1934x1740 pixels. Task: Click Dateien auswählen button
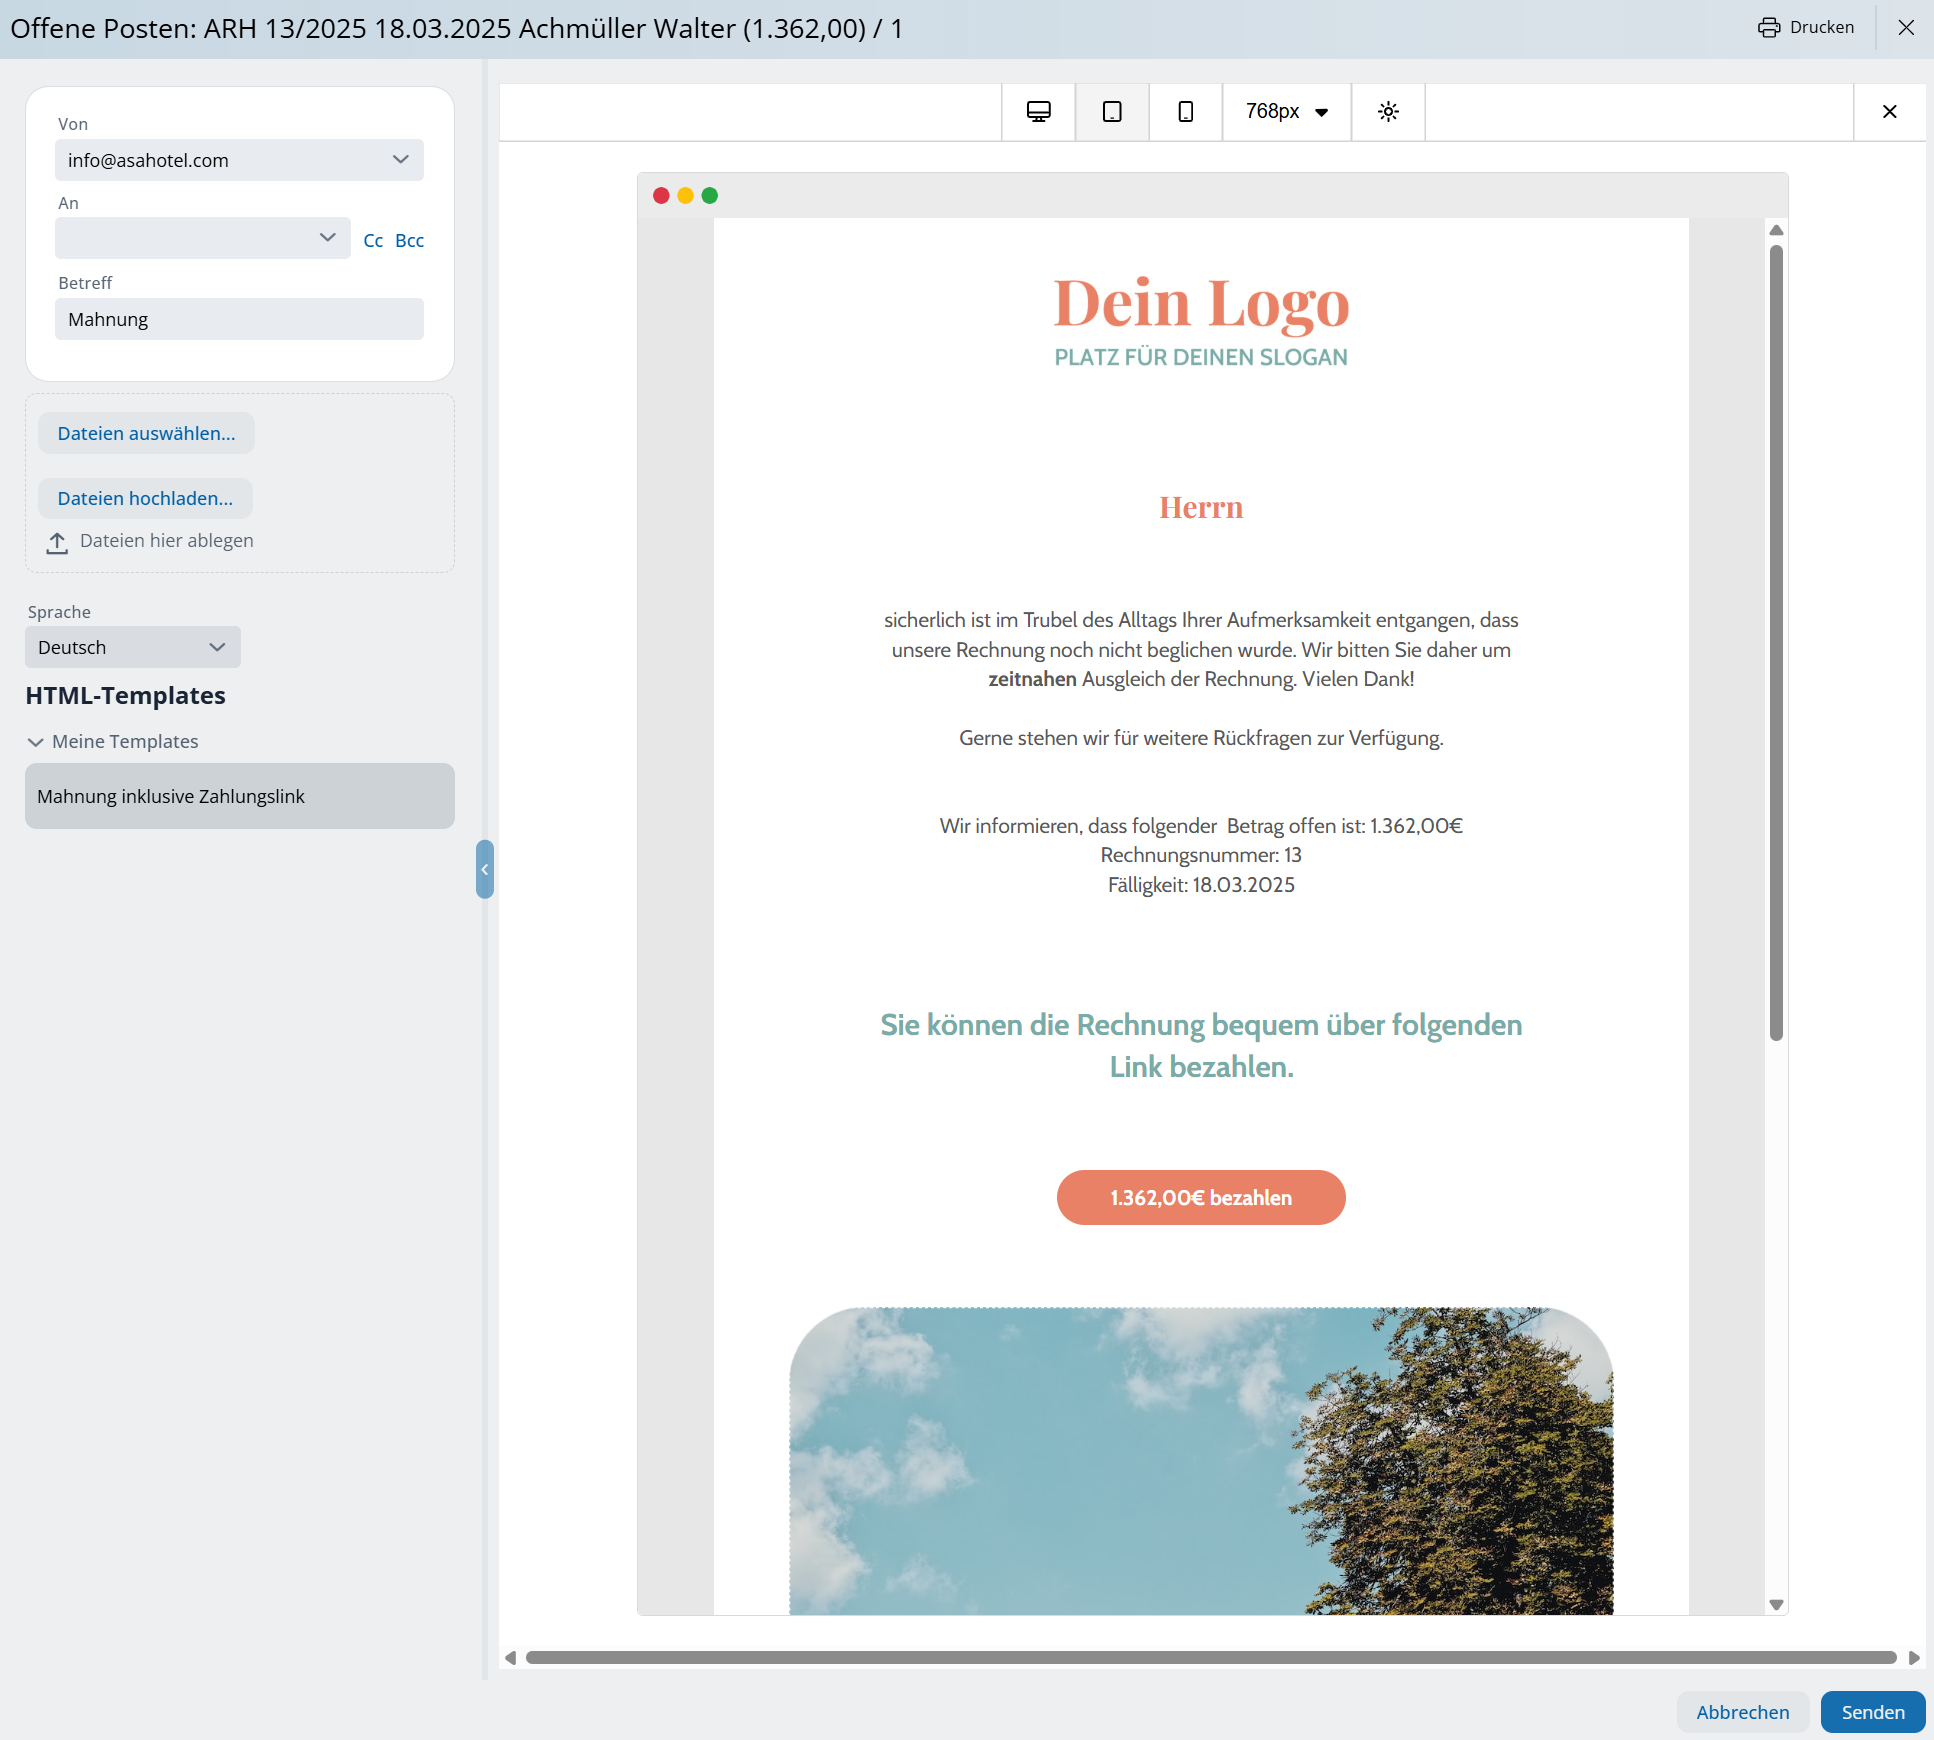(x=146, y=433)
